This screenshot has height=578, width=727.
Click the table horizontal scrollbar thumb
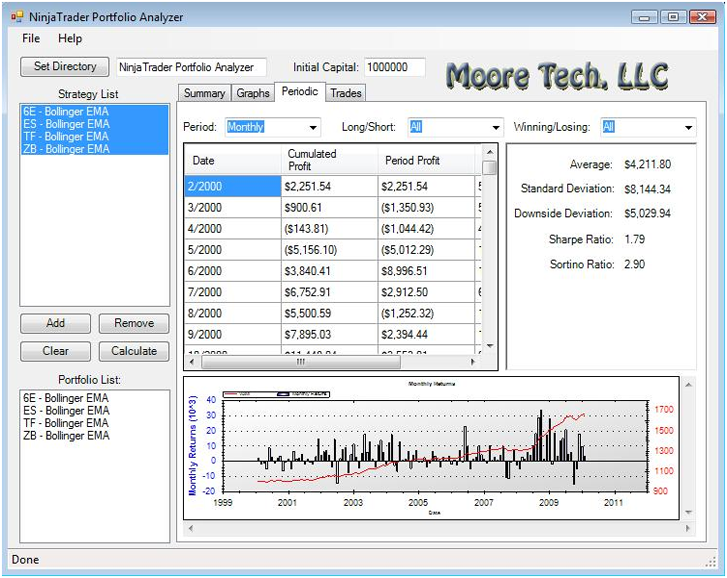tap(301, 362)
